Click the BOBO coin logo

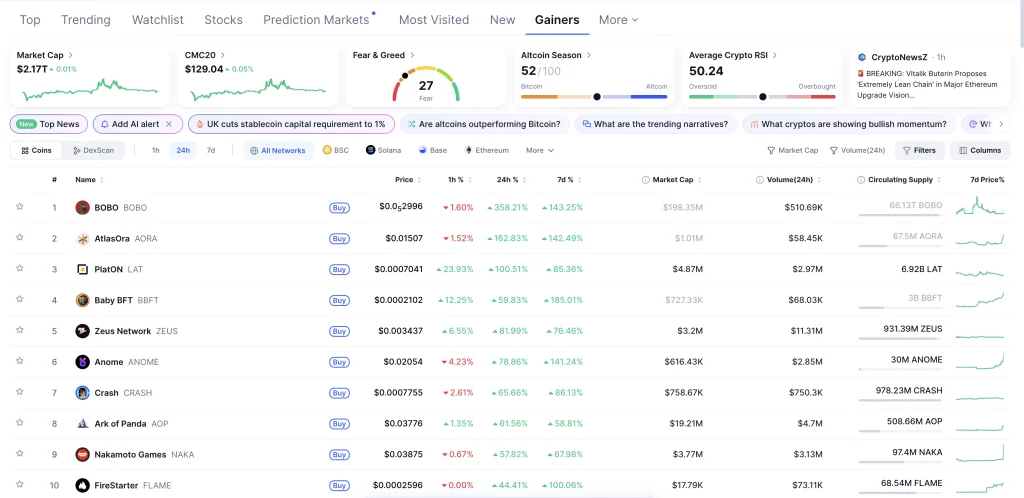coord(82,208)
